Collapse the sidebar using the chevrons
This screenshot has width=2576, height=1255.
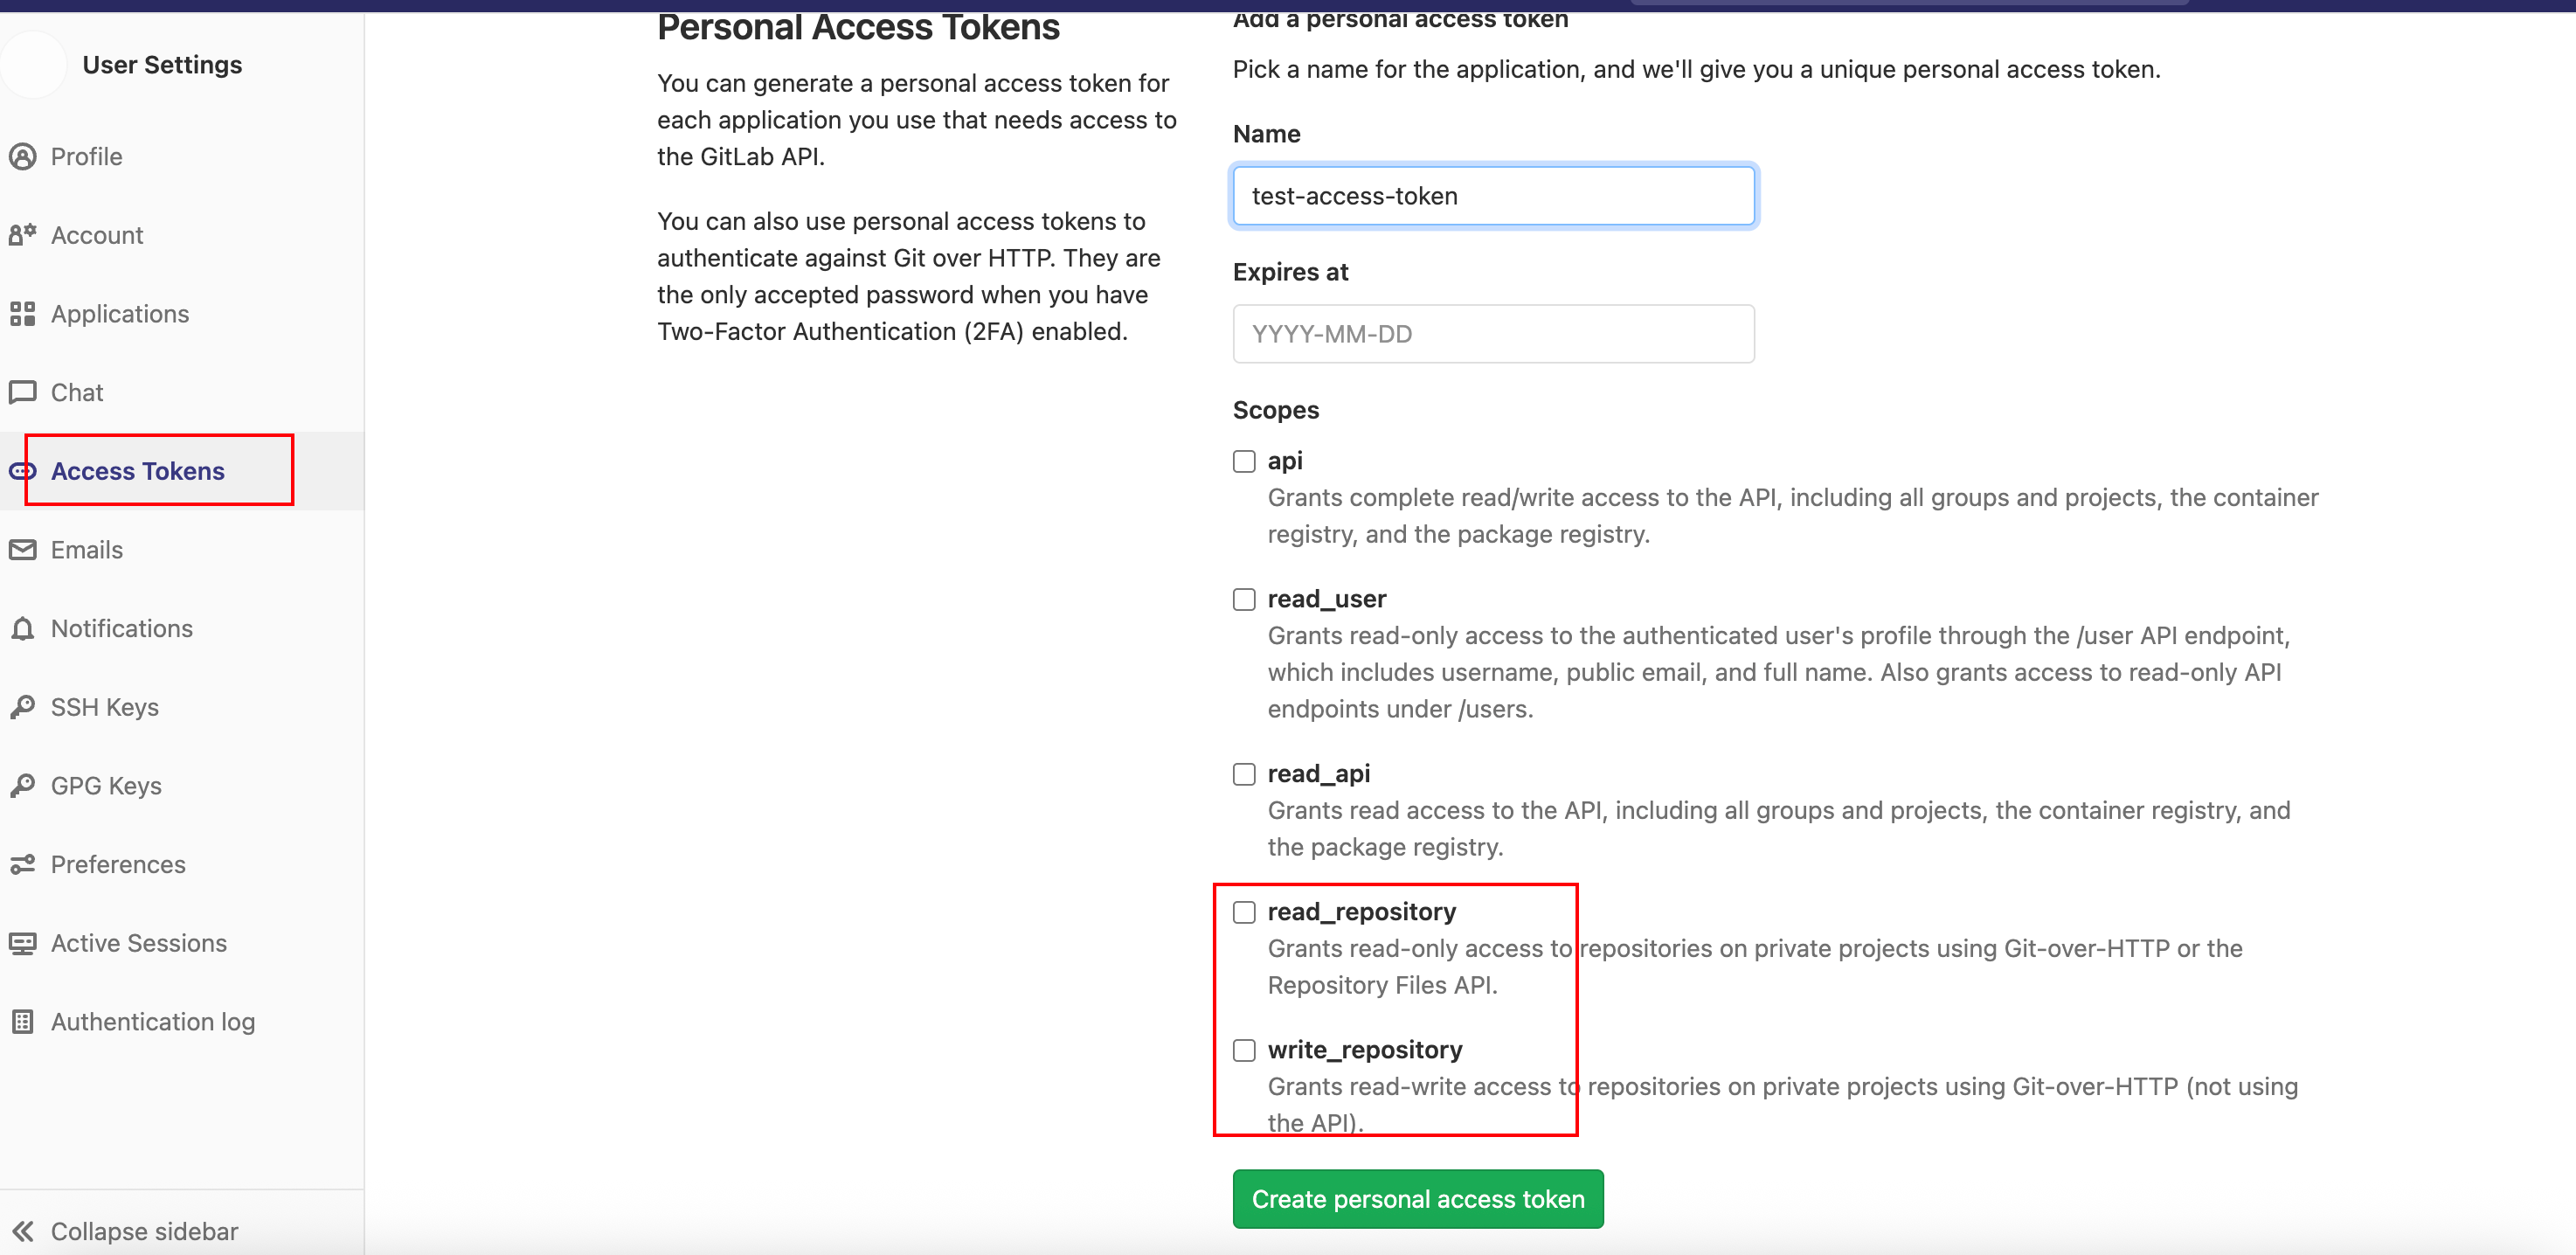(23, 1231)
